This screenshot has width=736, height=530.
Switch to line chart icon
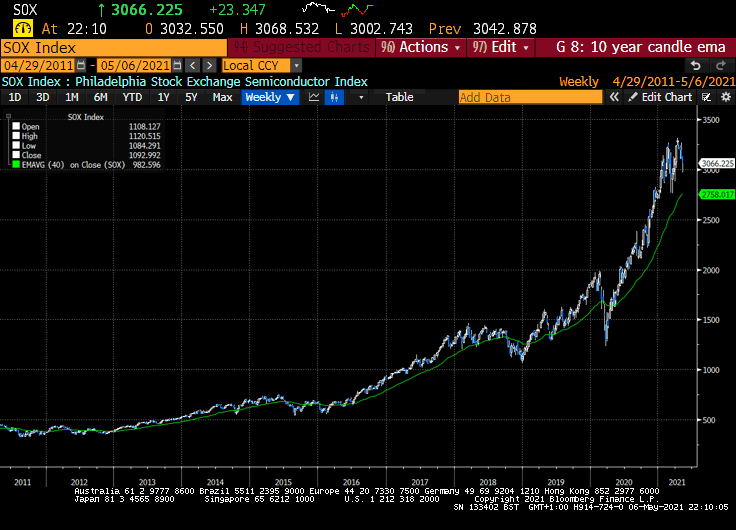tap(314, 97)
